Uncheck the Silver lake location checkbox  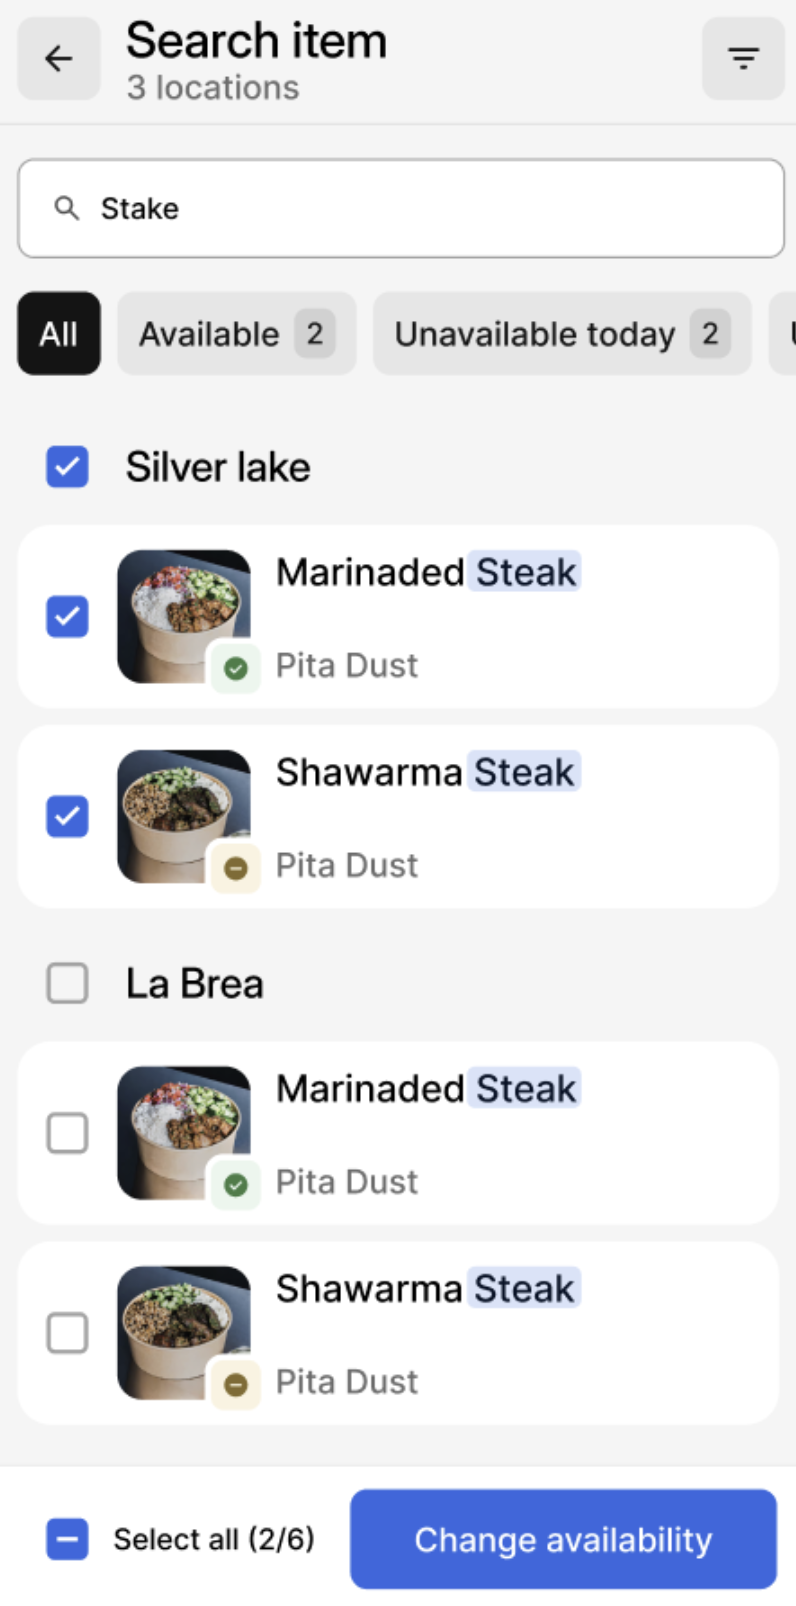click(x=67, y=467)
